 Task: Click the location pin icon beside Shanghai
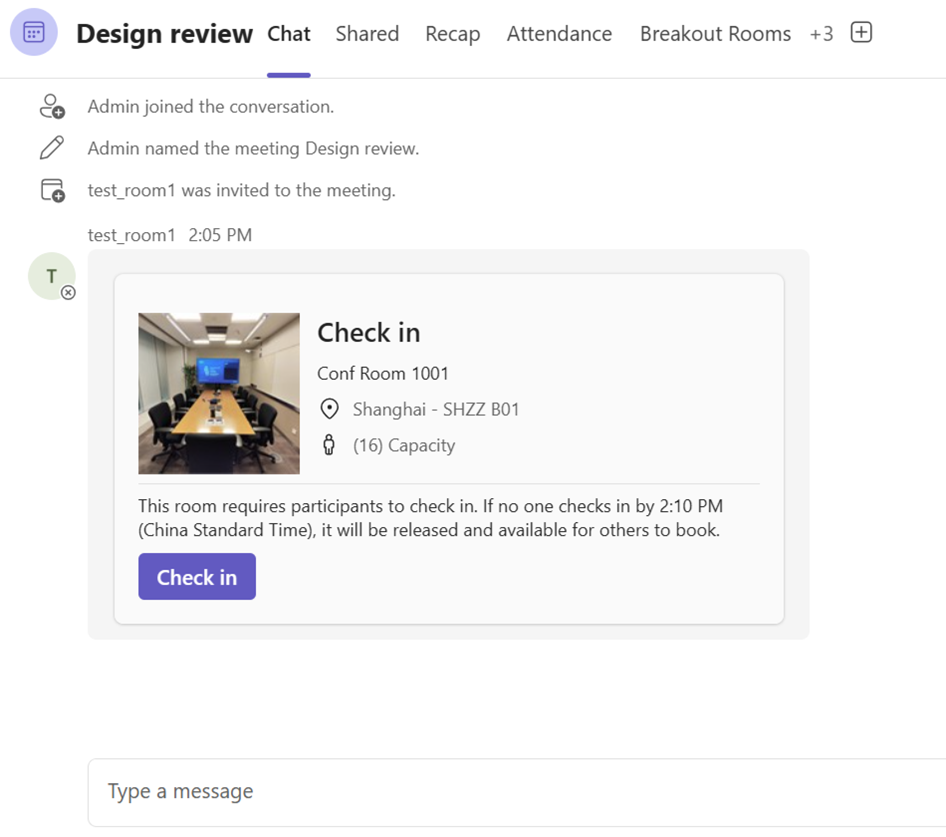[x=329, y=409]
